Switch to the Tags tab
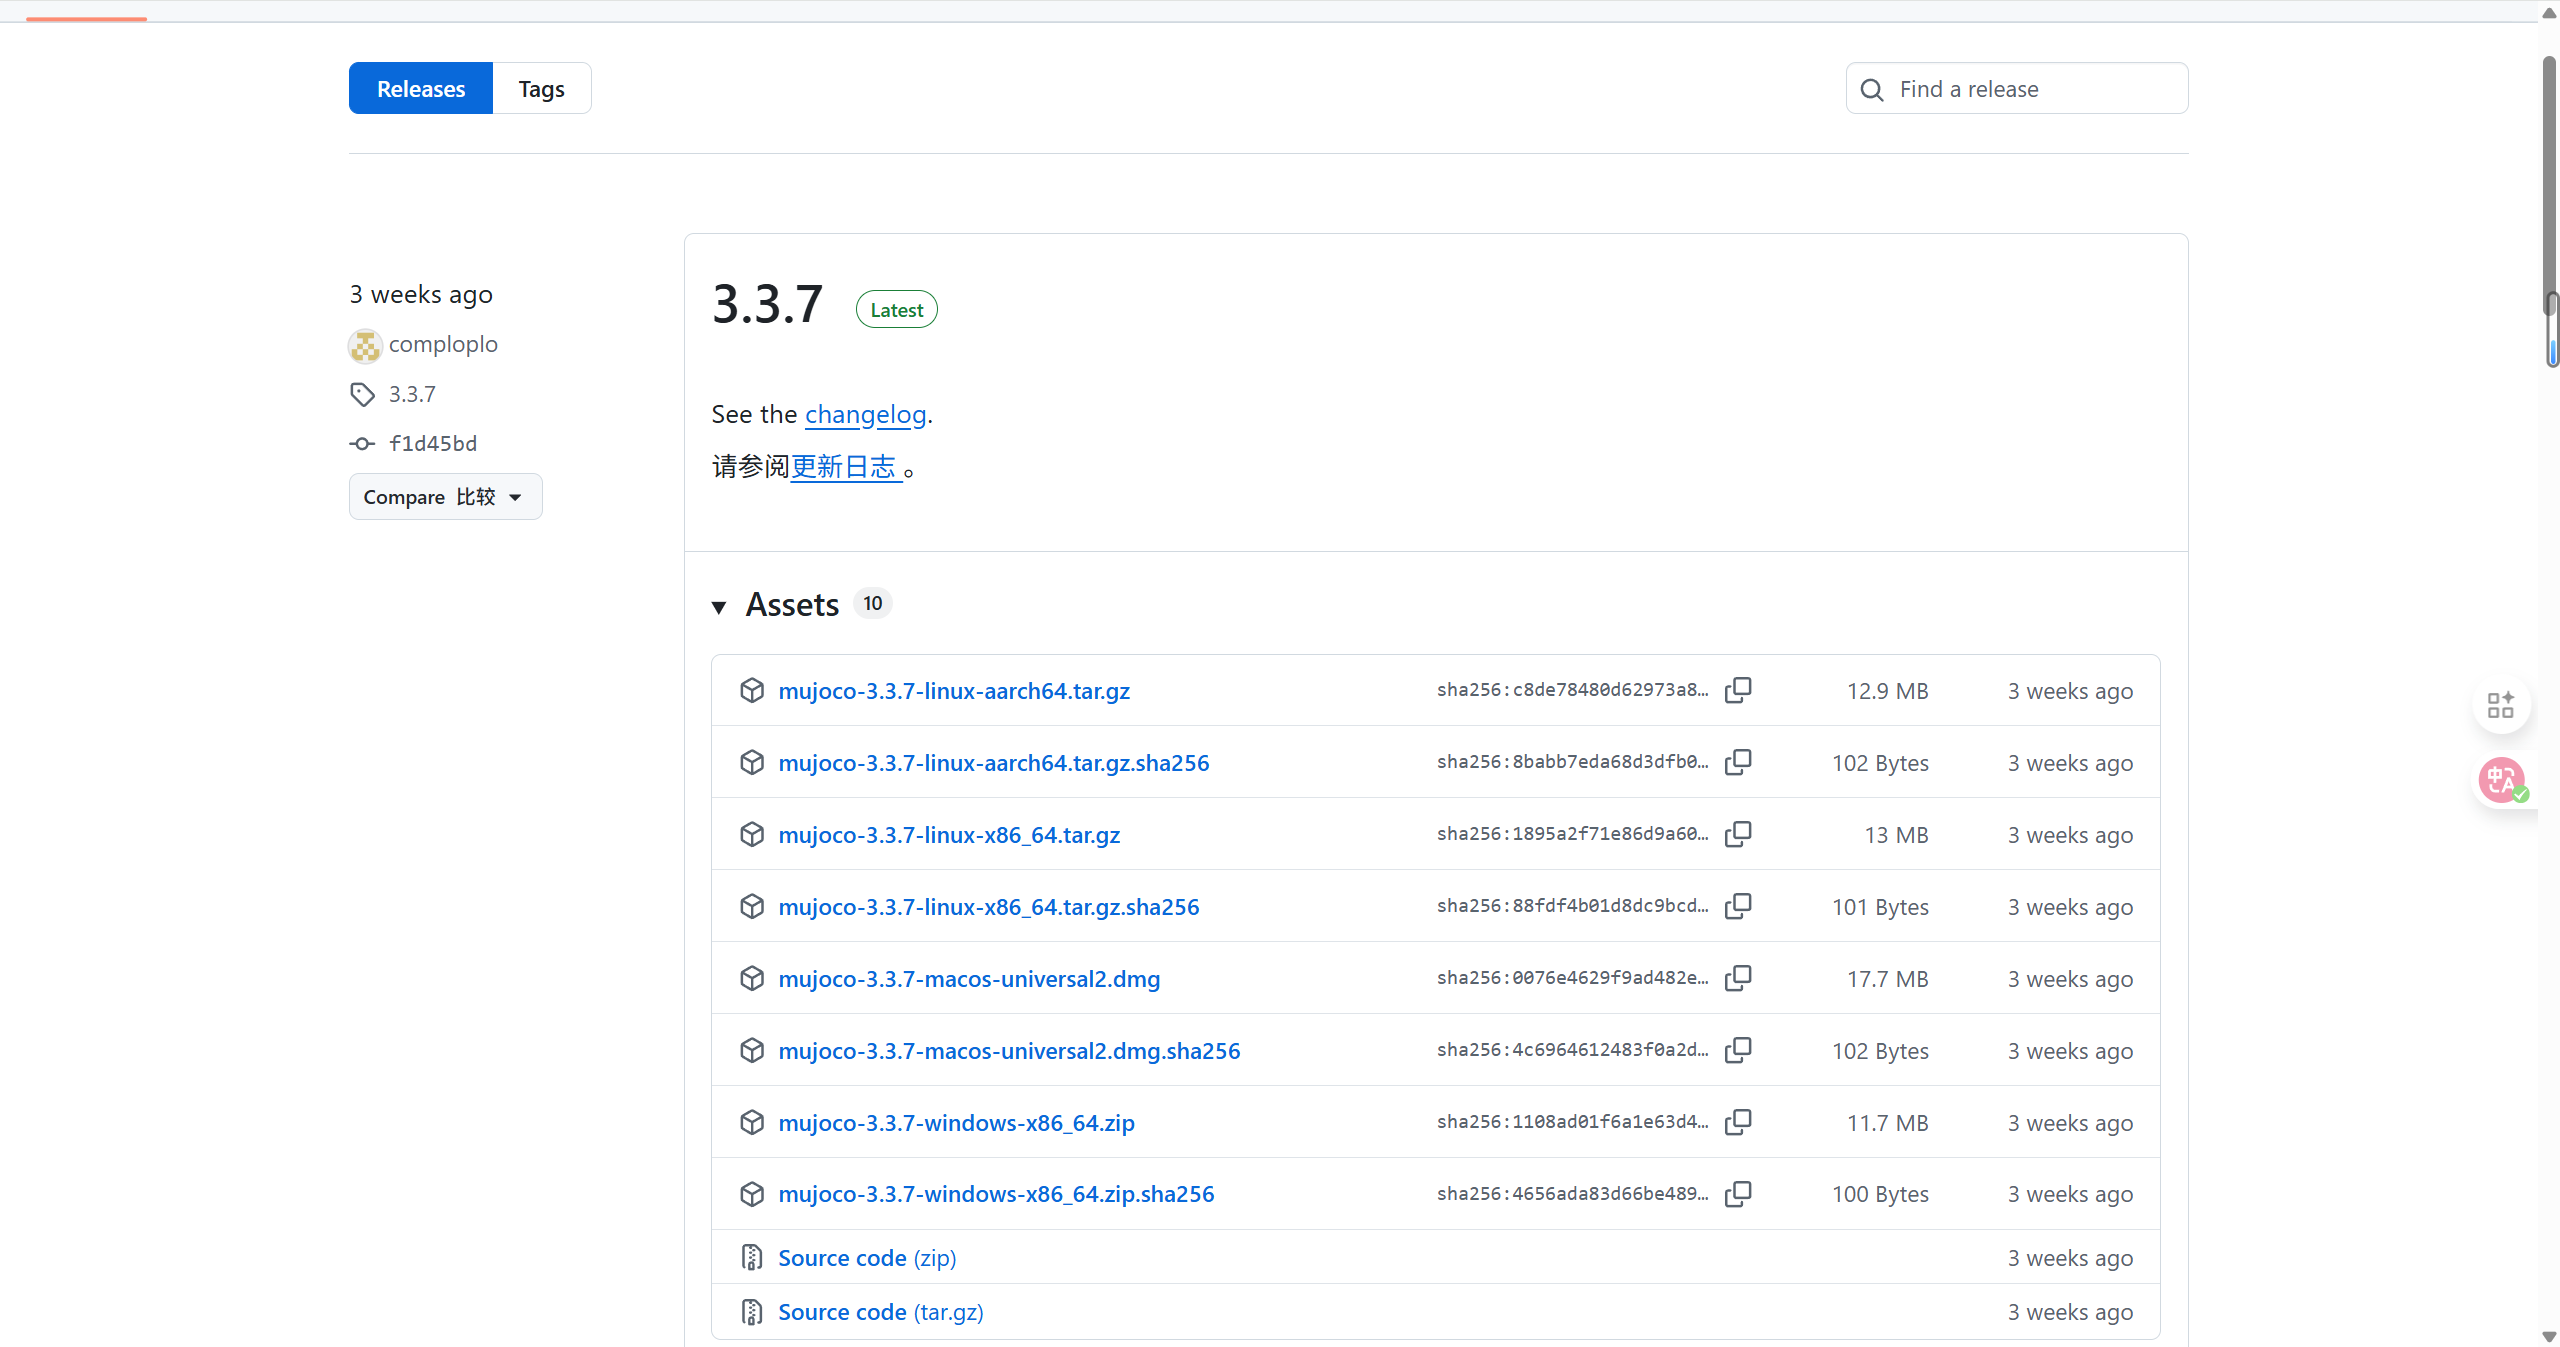 point(541,89)
